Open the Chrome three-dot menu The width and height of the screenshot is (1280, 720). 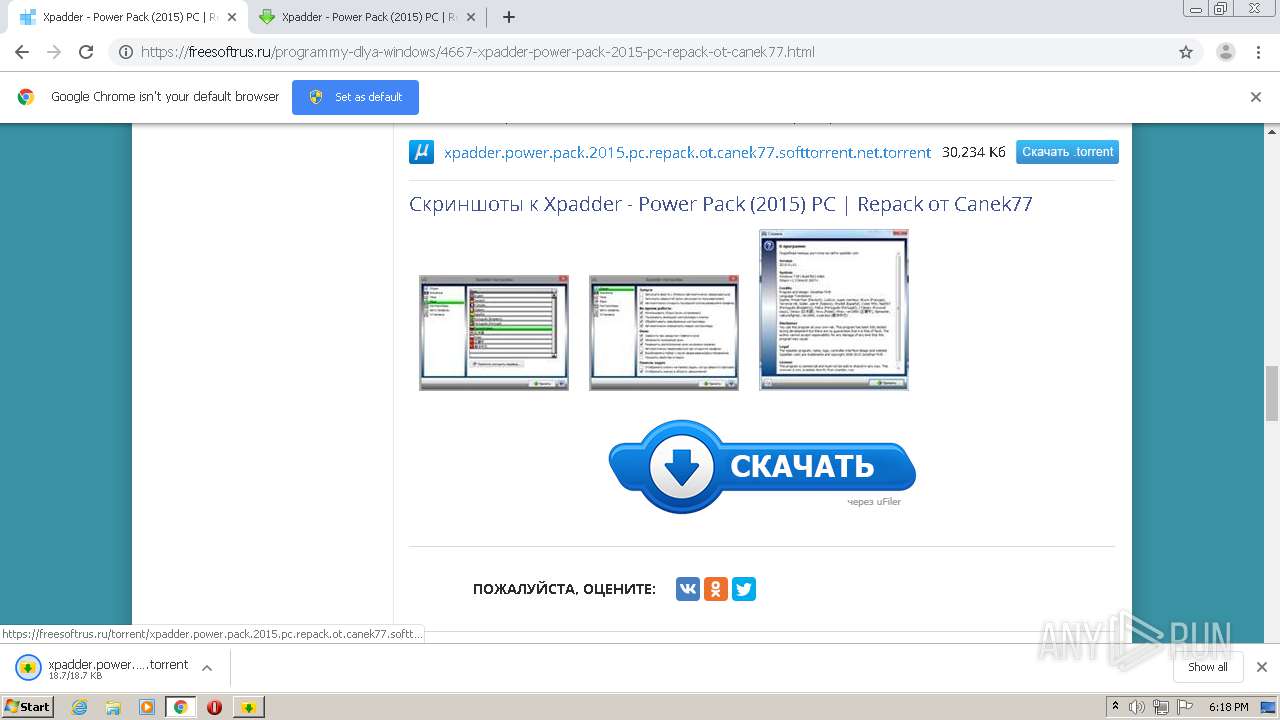1258,52
